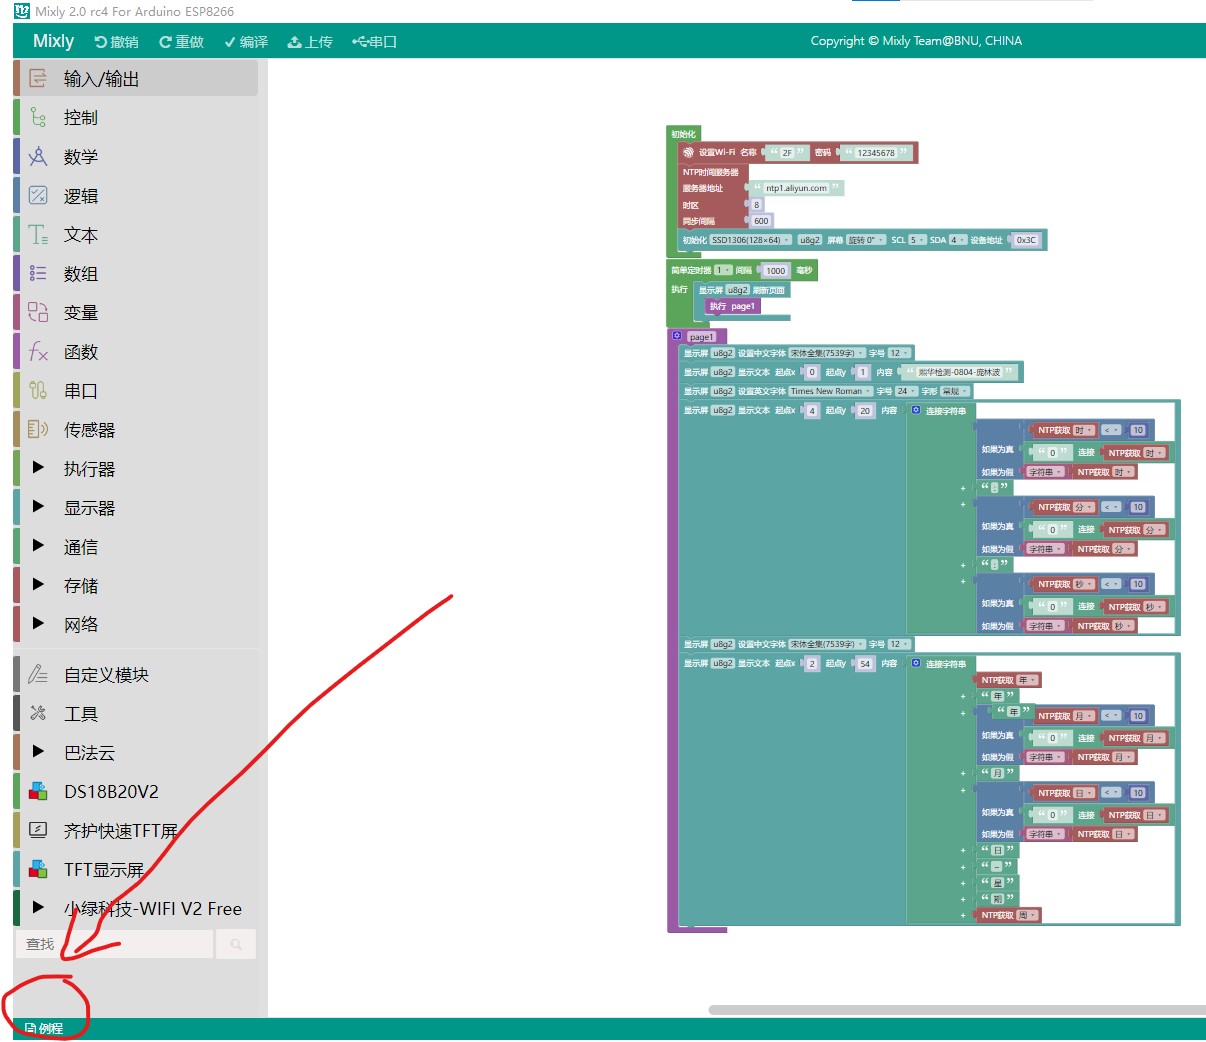Open the SDA pin 4 dropdown
1206x1042 pixels.
(957, 240)
